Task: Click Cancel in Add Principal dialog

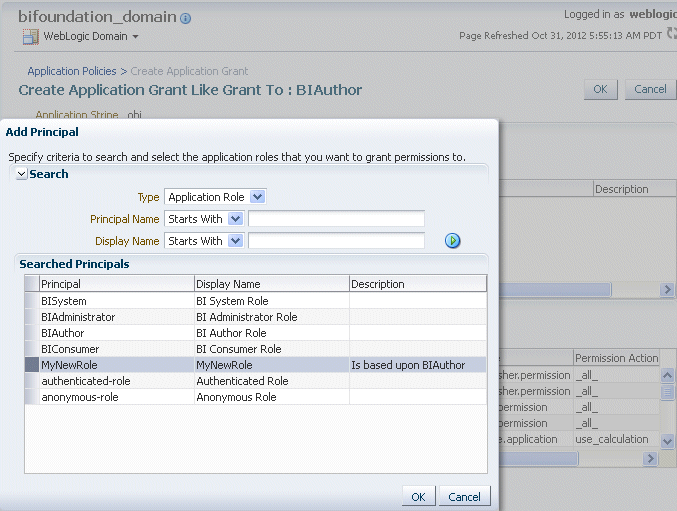Action: click(465, 496)
